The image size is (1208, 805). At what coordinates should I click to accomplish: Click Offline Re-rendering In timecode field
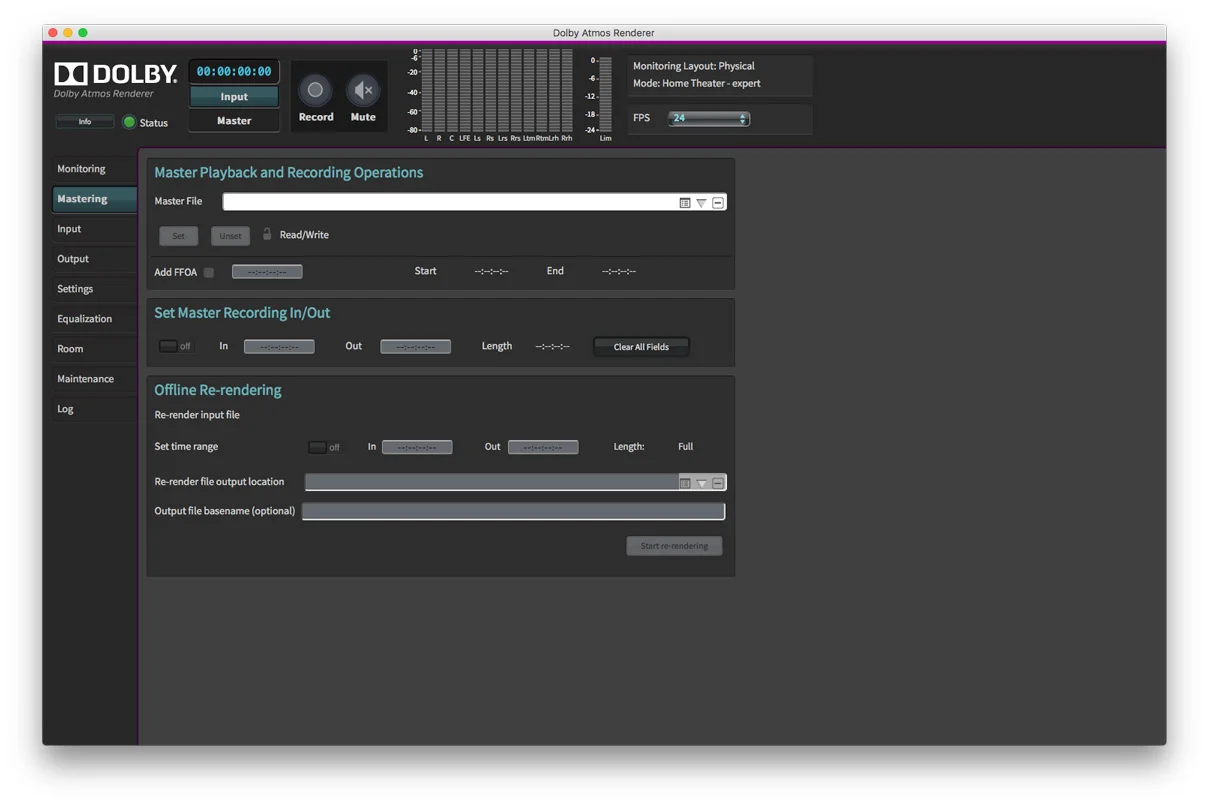pos(417,447)
